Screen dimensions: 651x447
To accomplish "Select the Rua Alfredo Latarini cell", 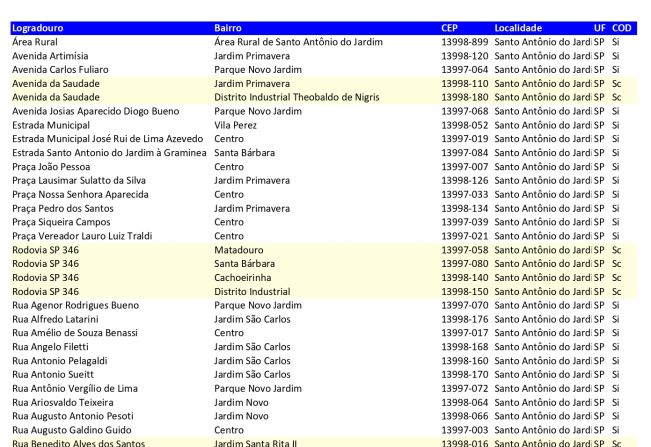I will click(59, 319).
